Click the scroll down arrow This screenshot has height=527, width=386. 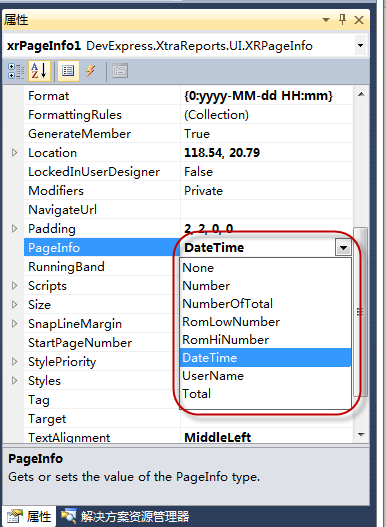[361, 435]
